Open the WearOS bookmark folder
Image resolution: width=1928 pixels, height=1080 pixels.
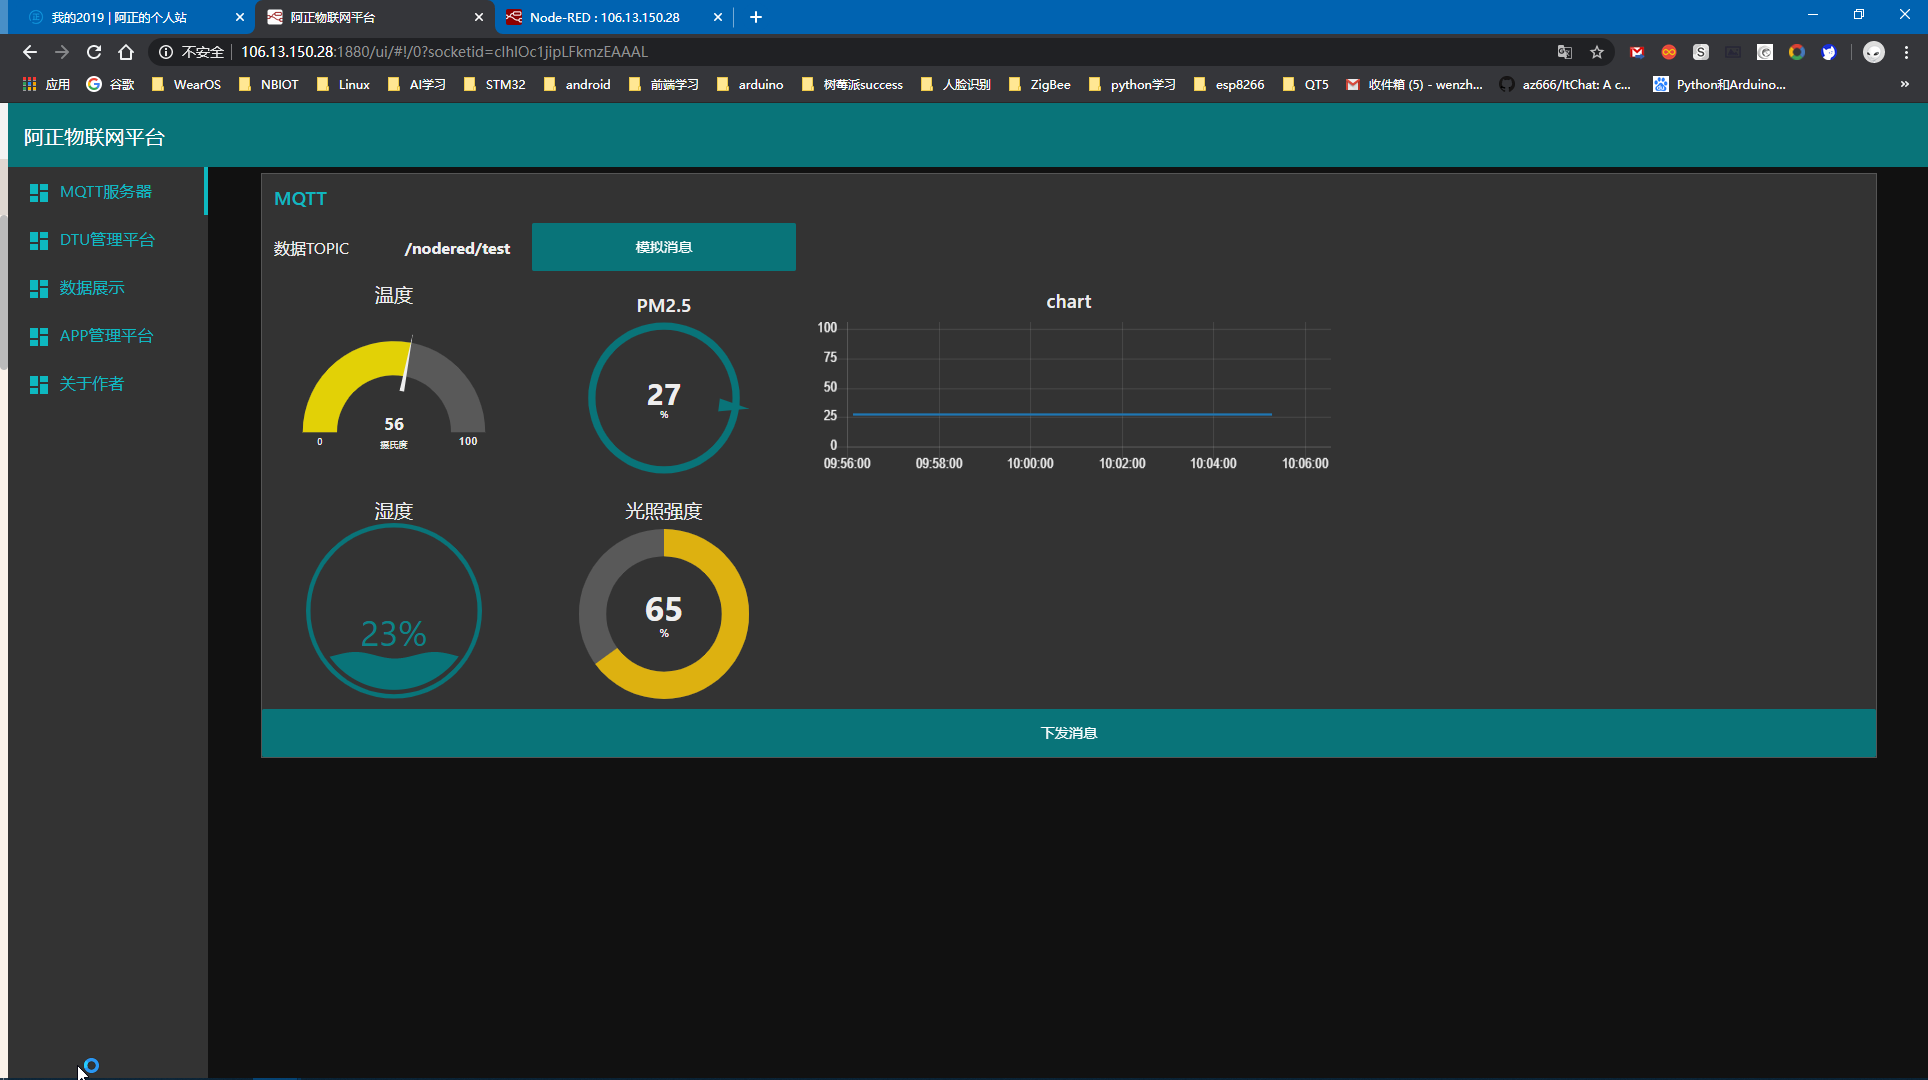coord(187,85)
